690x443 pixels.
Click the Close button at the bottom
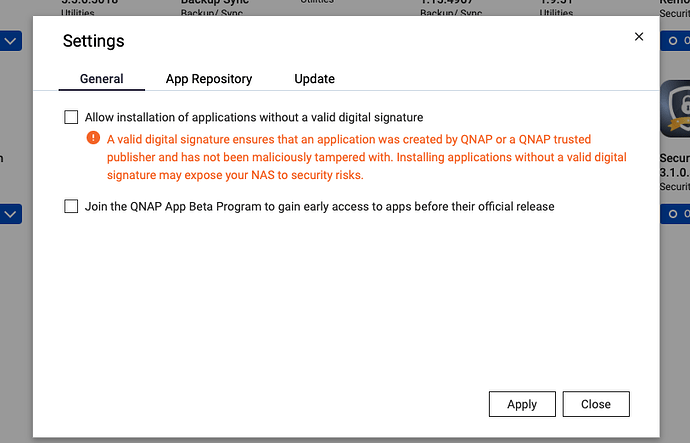pyautogui.click(x=595, y=404)
